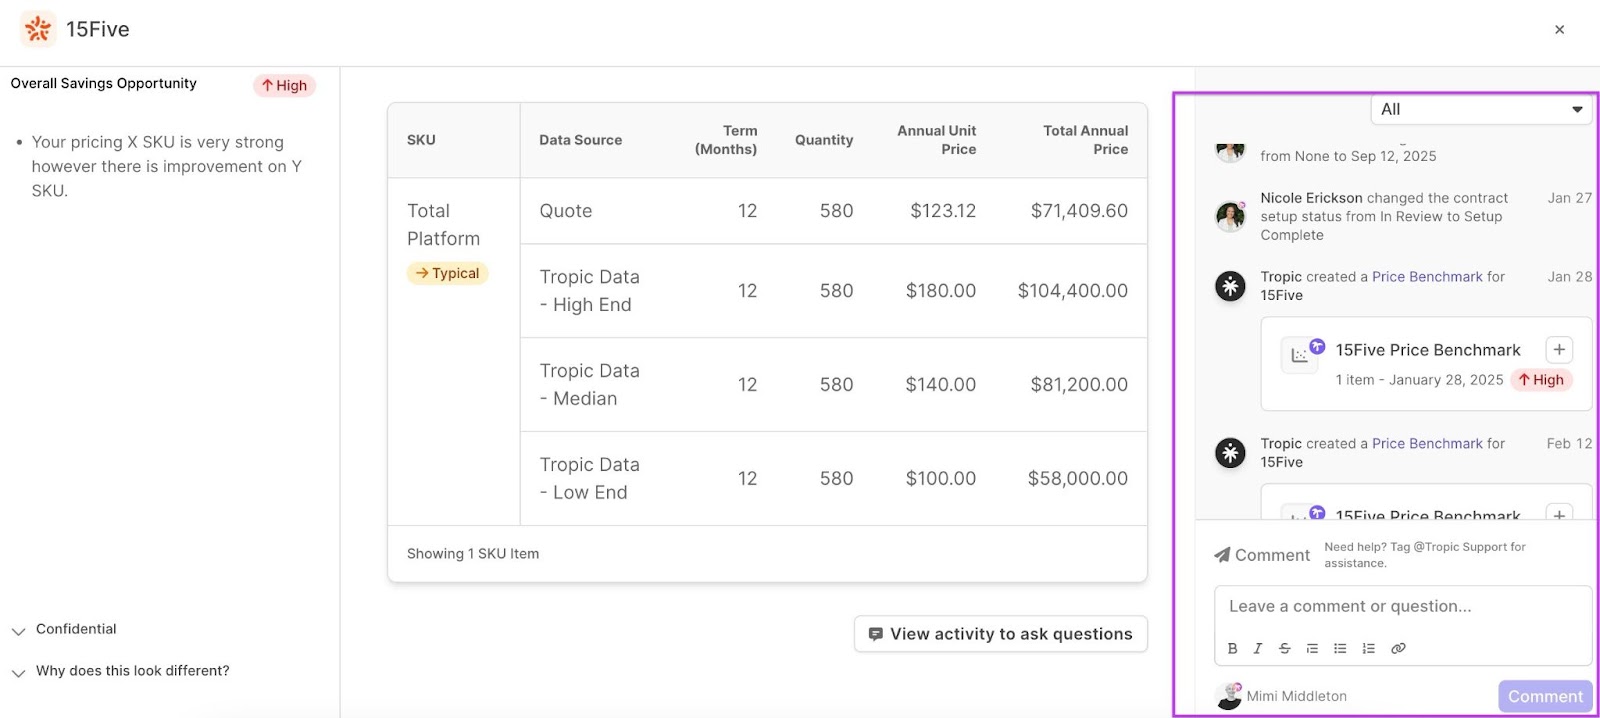Click 1 item - January 28, 2025 text
1600x718 pixels.
click(x=1419, y=380)
